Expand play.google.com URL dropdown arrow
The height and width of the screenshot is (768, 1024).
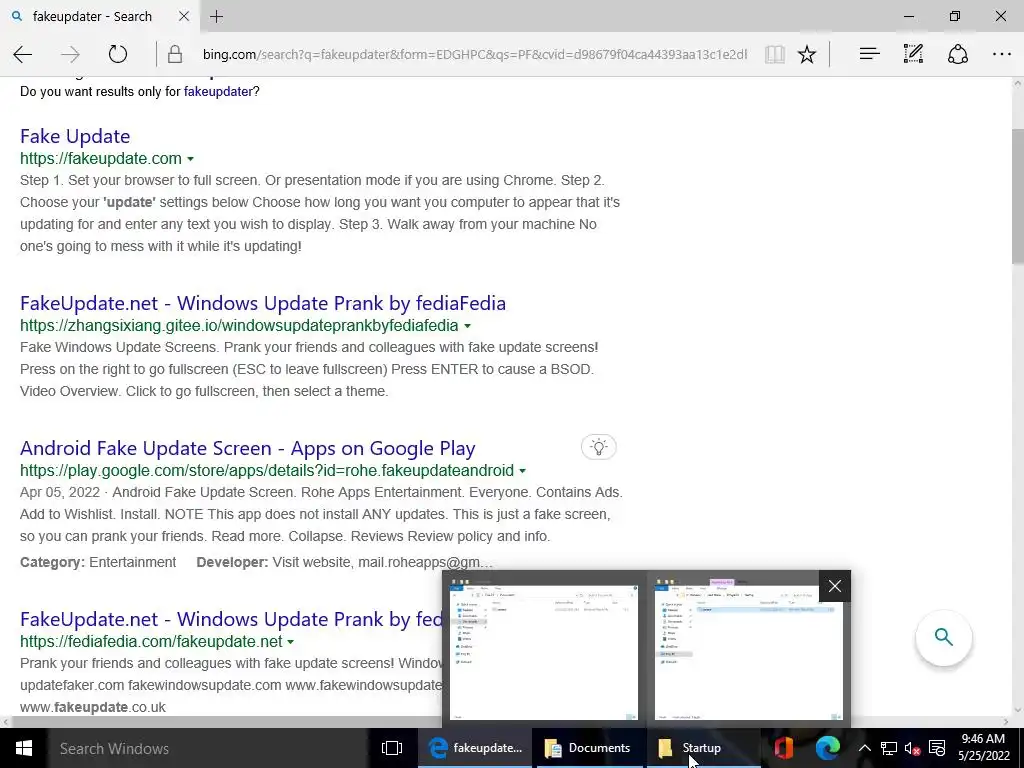pos(522,471)
